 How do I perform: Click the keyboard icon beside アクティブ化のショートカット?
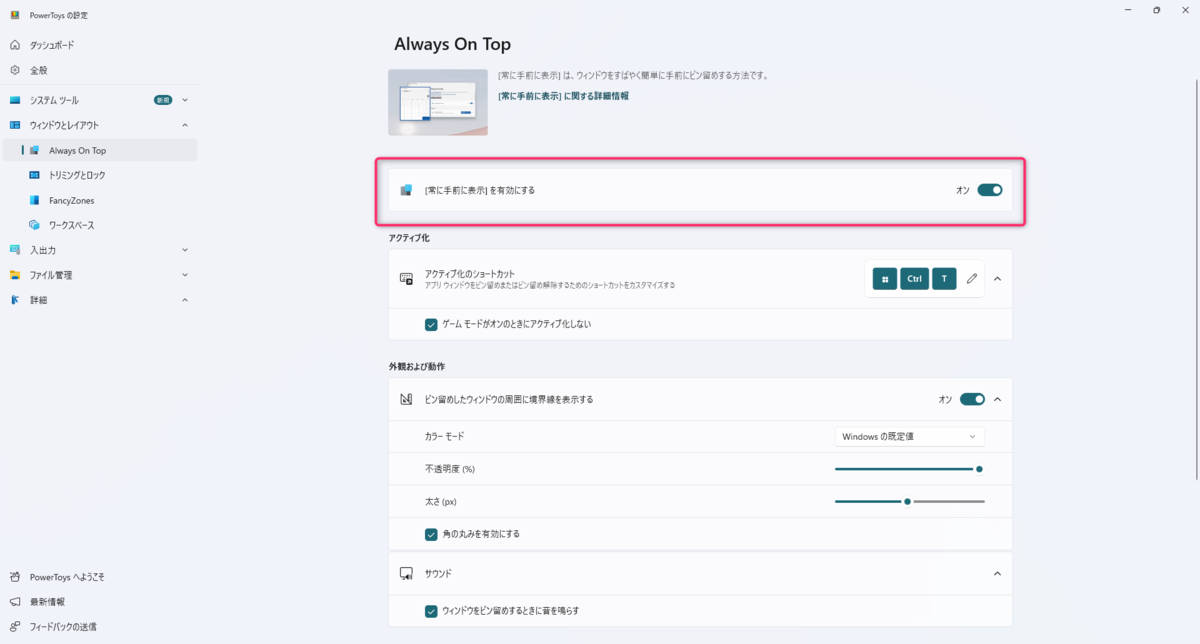(406, 279)
